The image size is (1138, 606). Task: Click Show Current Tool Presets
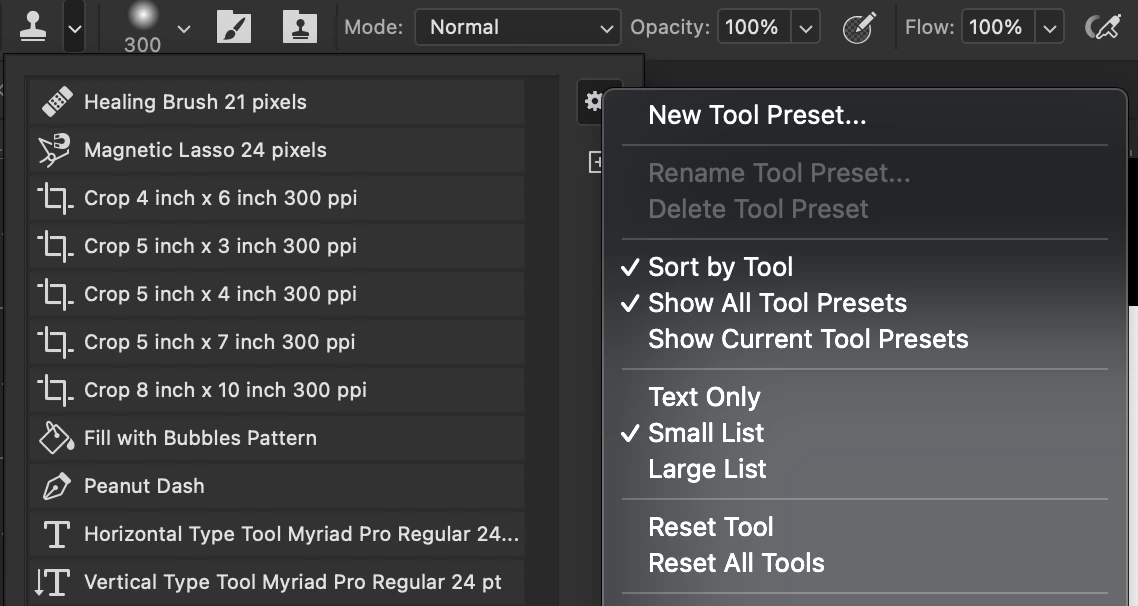tap(808, 339)
